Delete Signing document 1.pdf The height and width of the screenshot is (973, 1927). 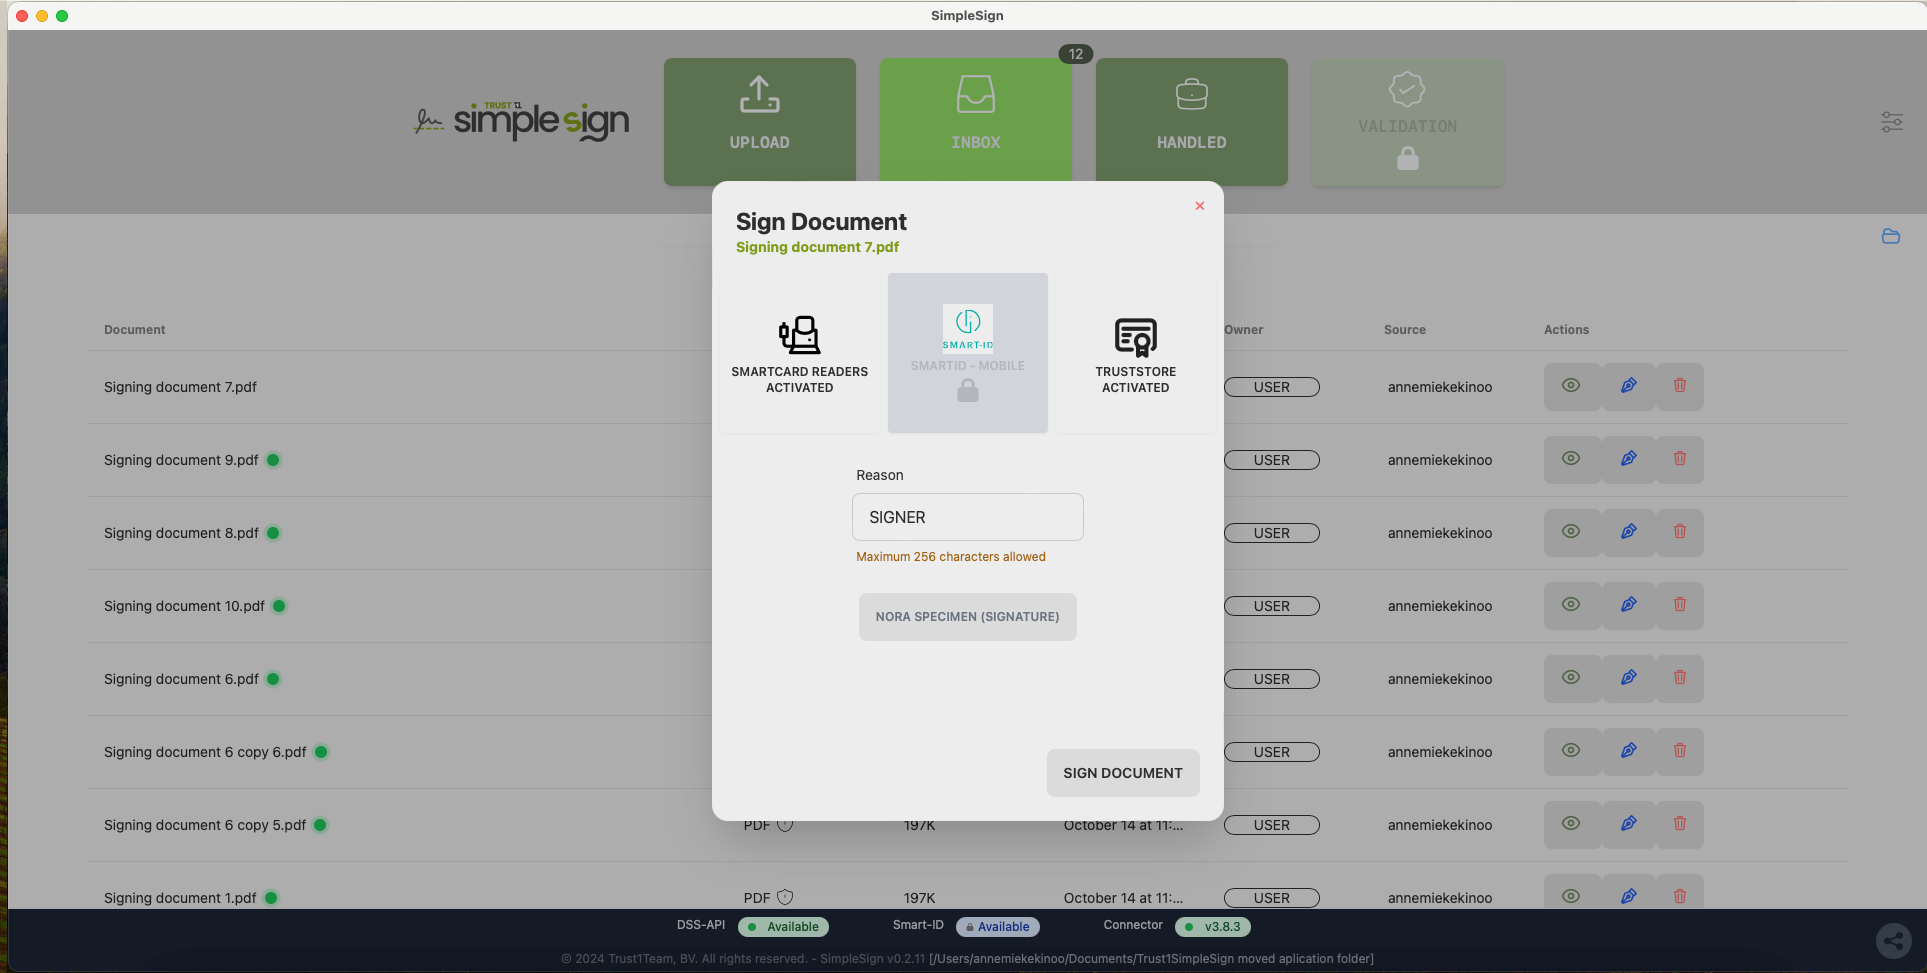point(1680,896)
